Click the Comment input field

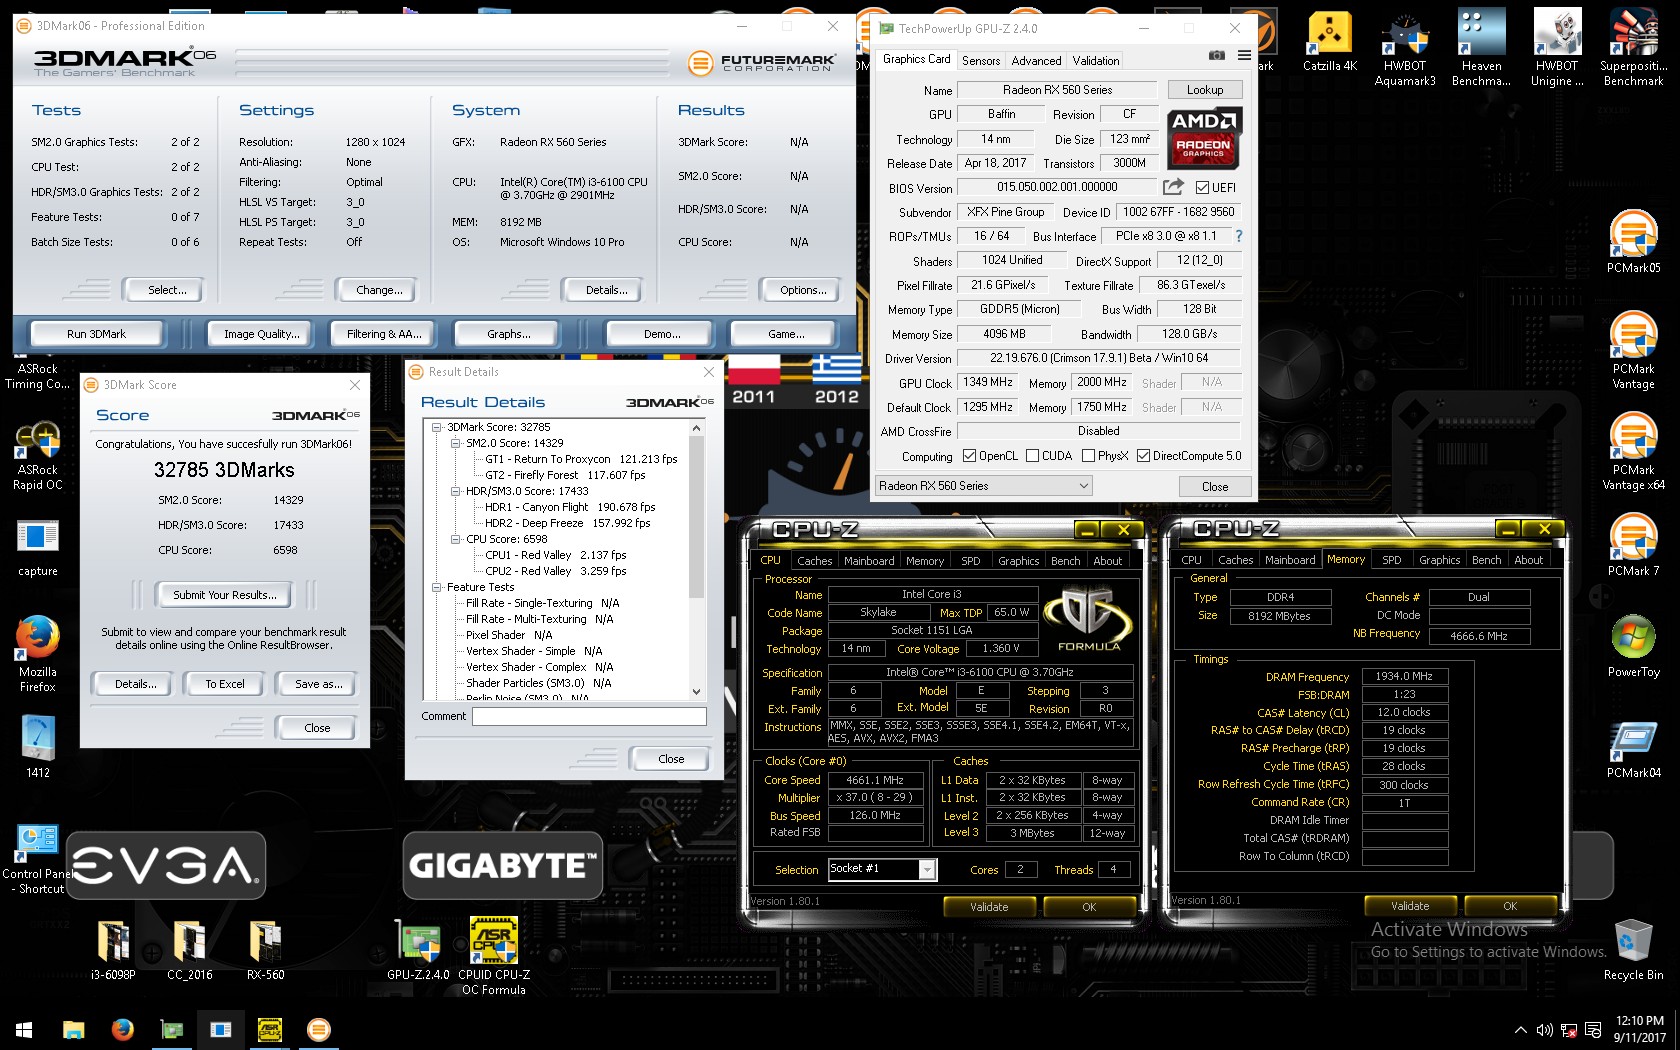[x=589, y=716]
